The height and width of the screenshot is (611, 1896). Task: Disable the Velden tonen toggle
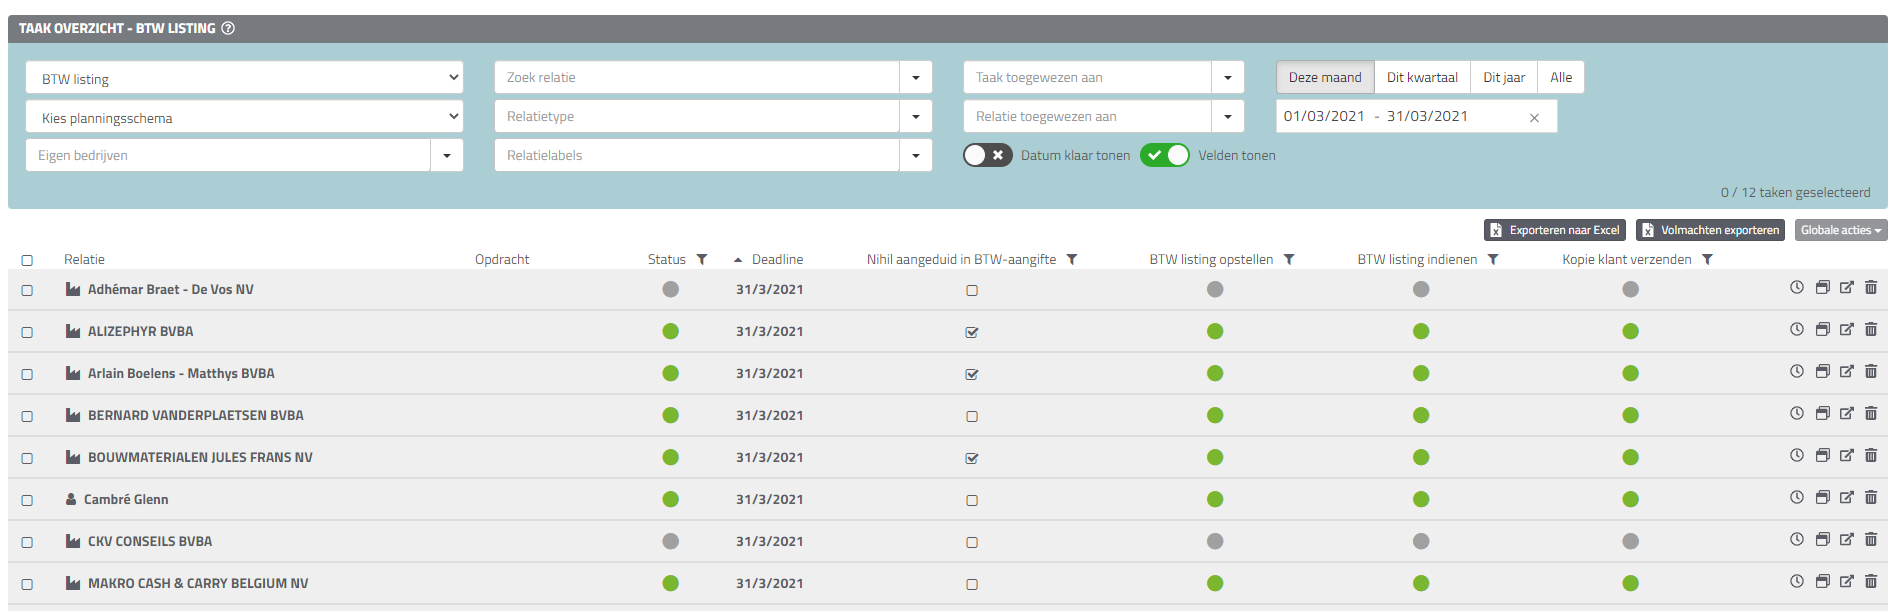point(1165,155)
